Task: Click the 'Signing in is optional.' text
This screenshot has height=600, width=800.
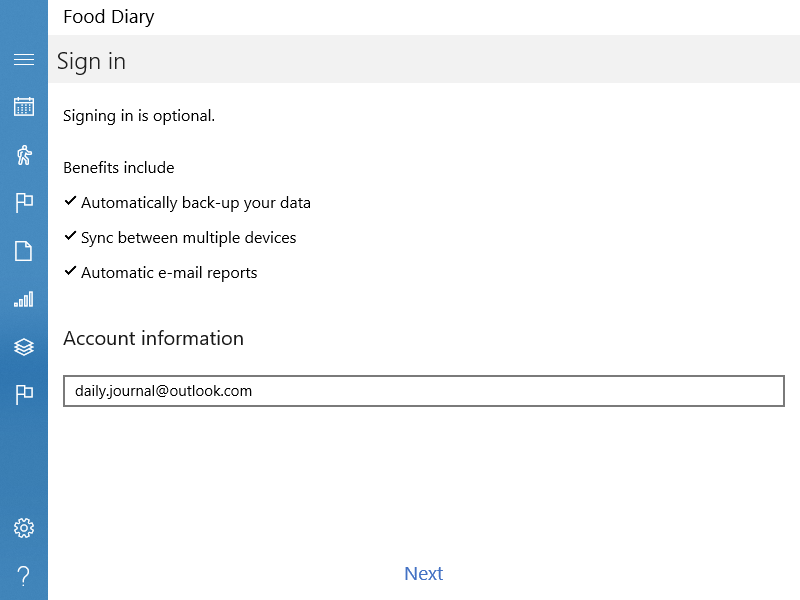Action: [x=139, y=116]
